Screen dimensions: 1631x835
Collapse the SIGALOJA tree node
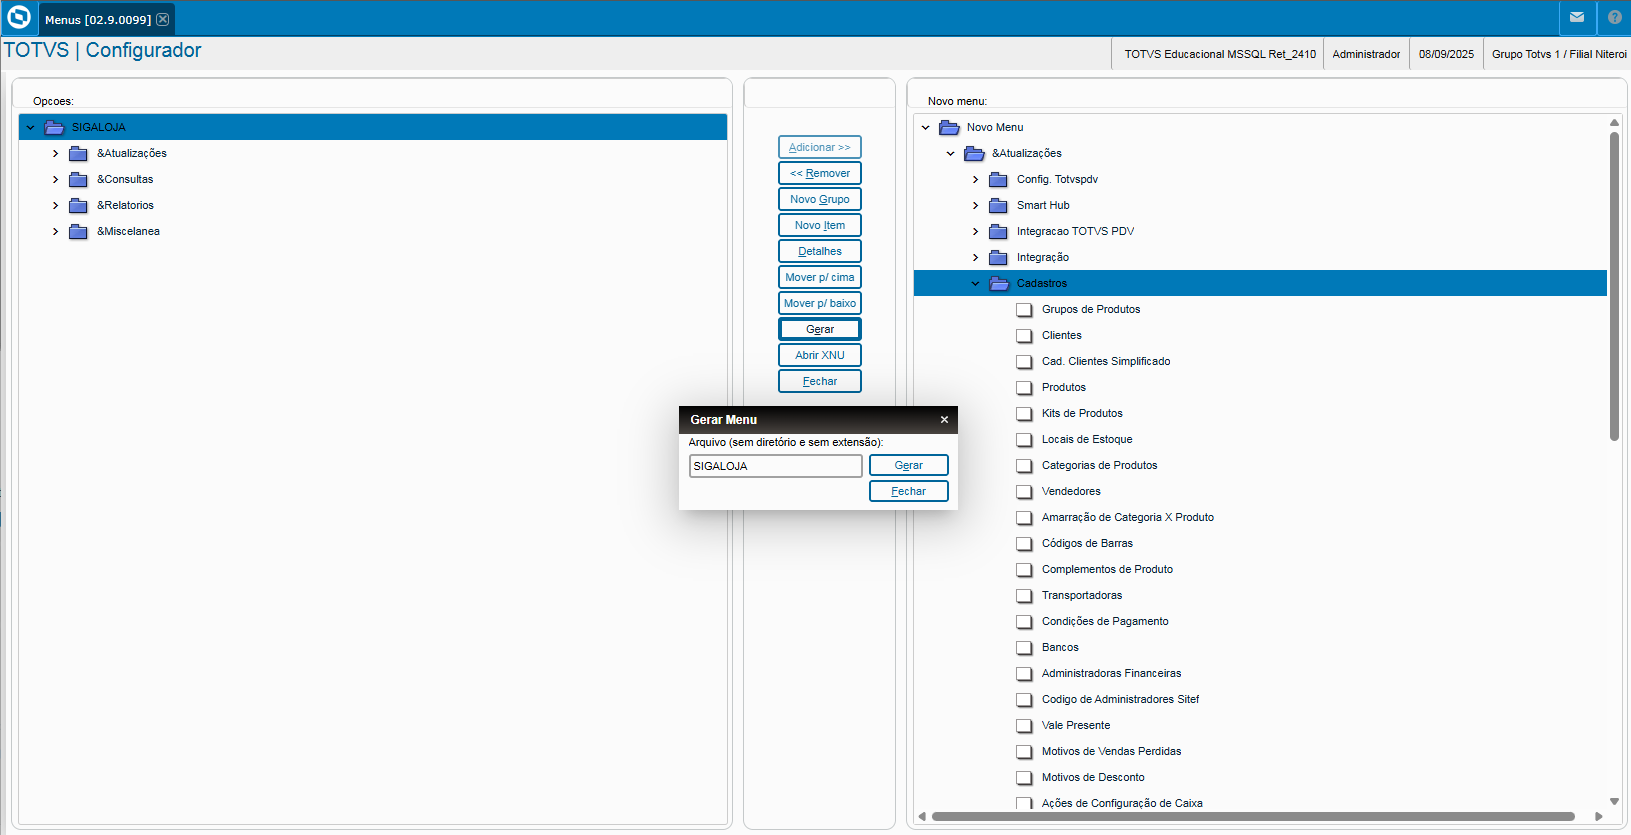coord(30,127)
